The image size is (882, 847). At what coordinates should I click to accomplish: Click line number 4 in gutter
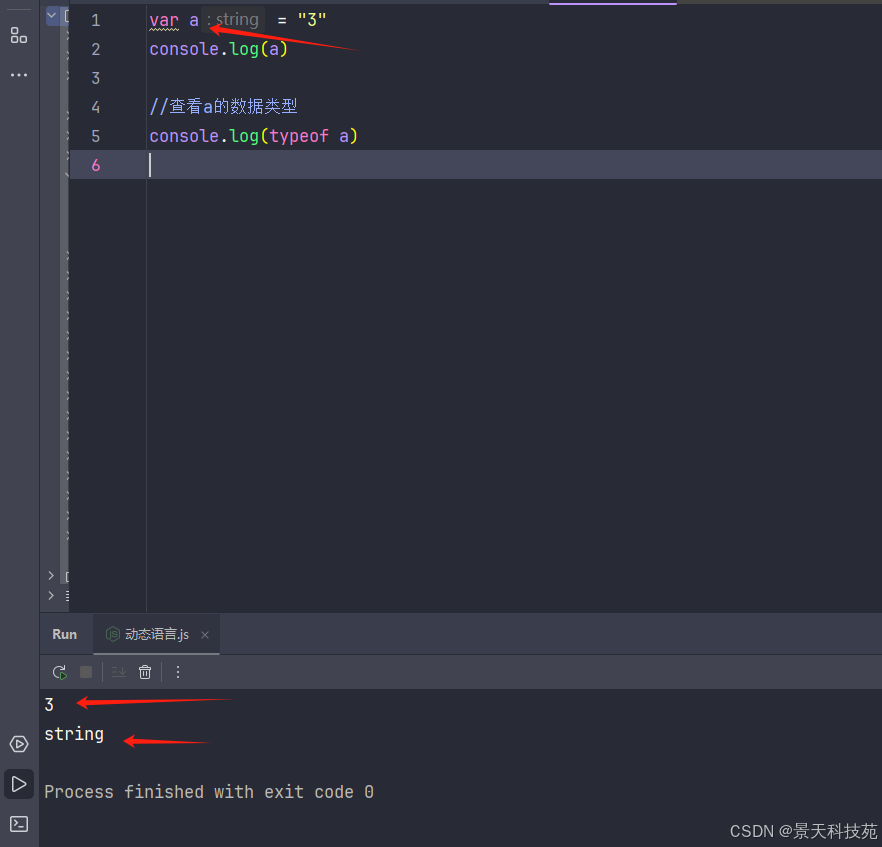pos(96,107)
